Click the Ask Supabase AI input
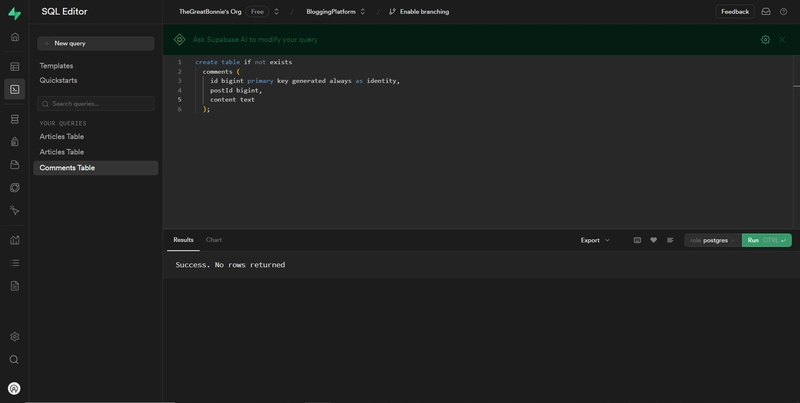 pos(255,39)
